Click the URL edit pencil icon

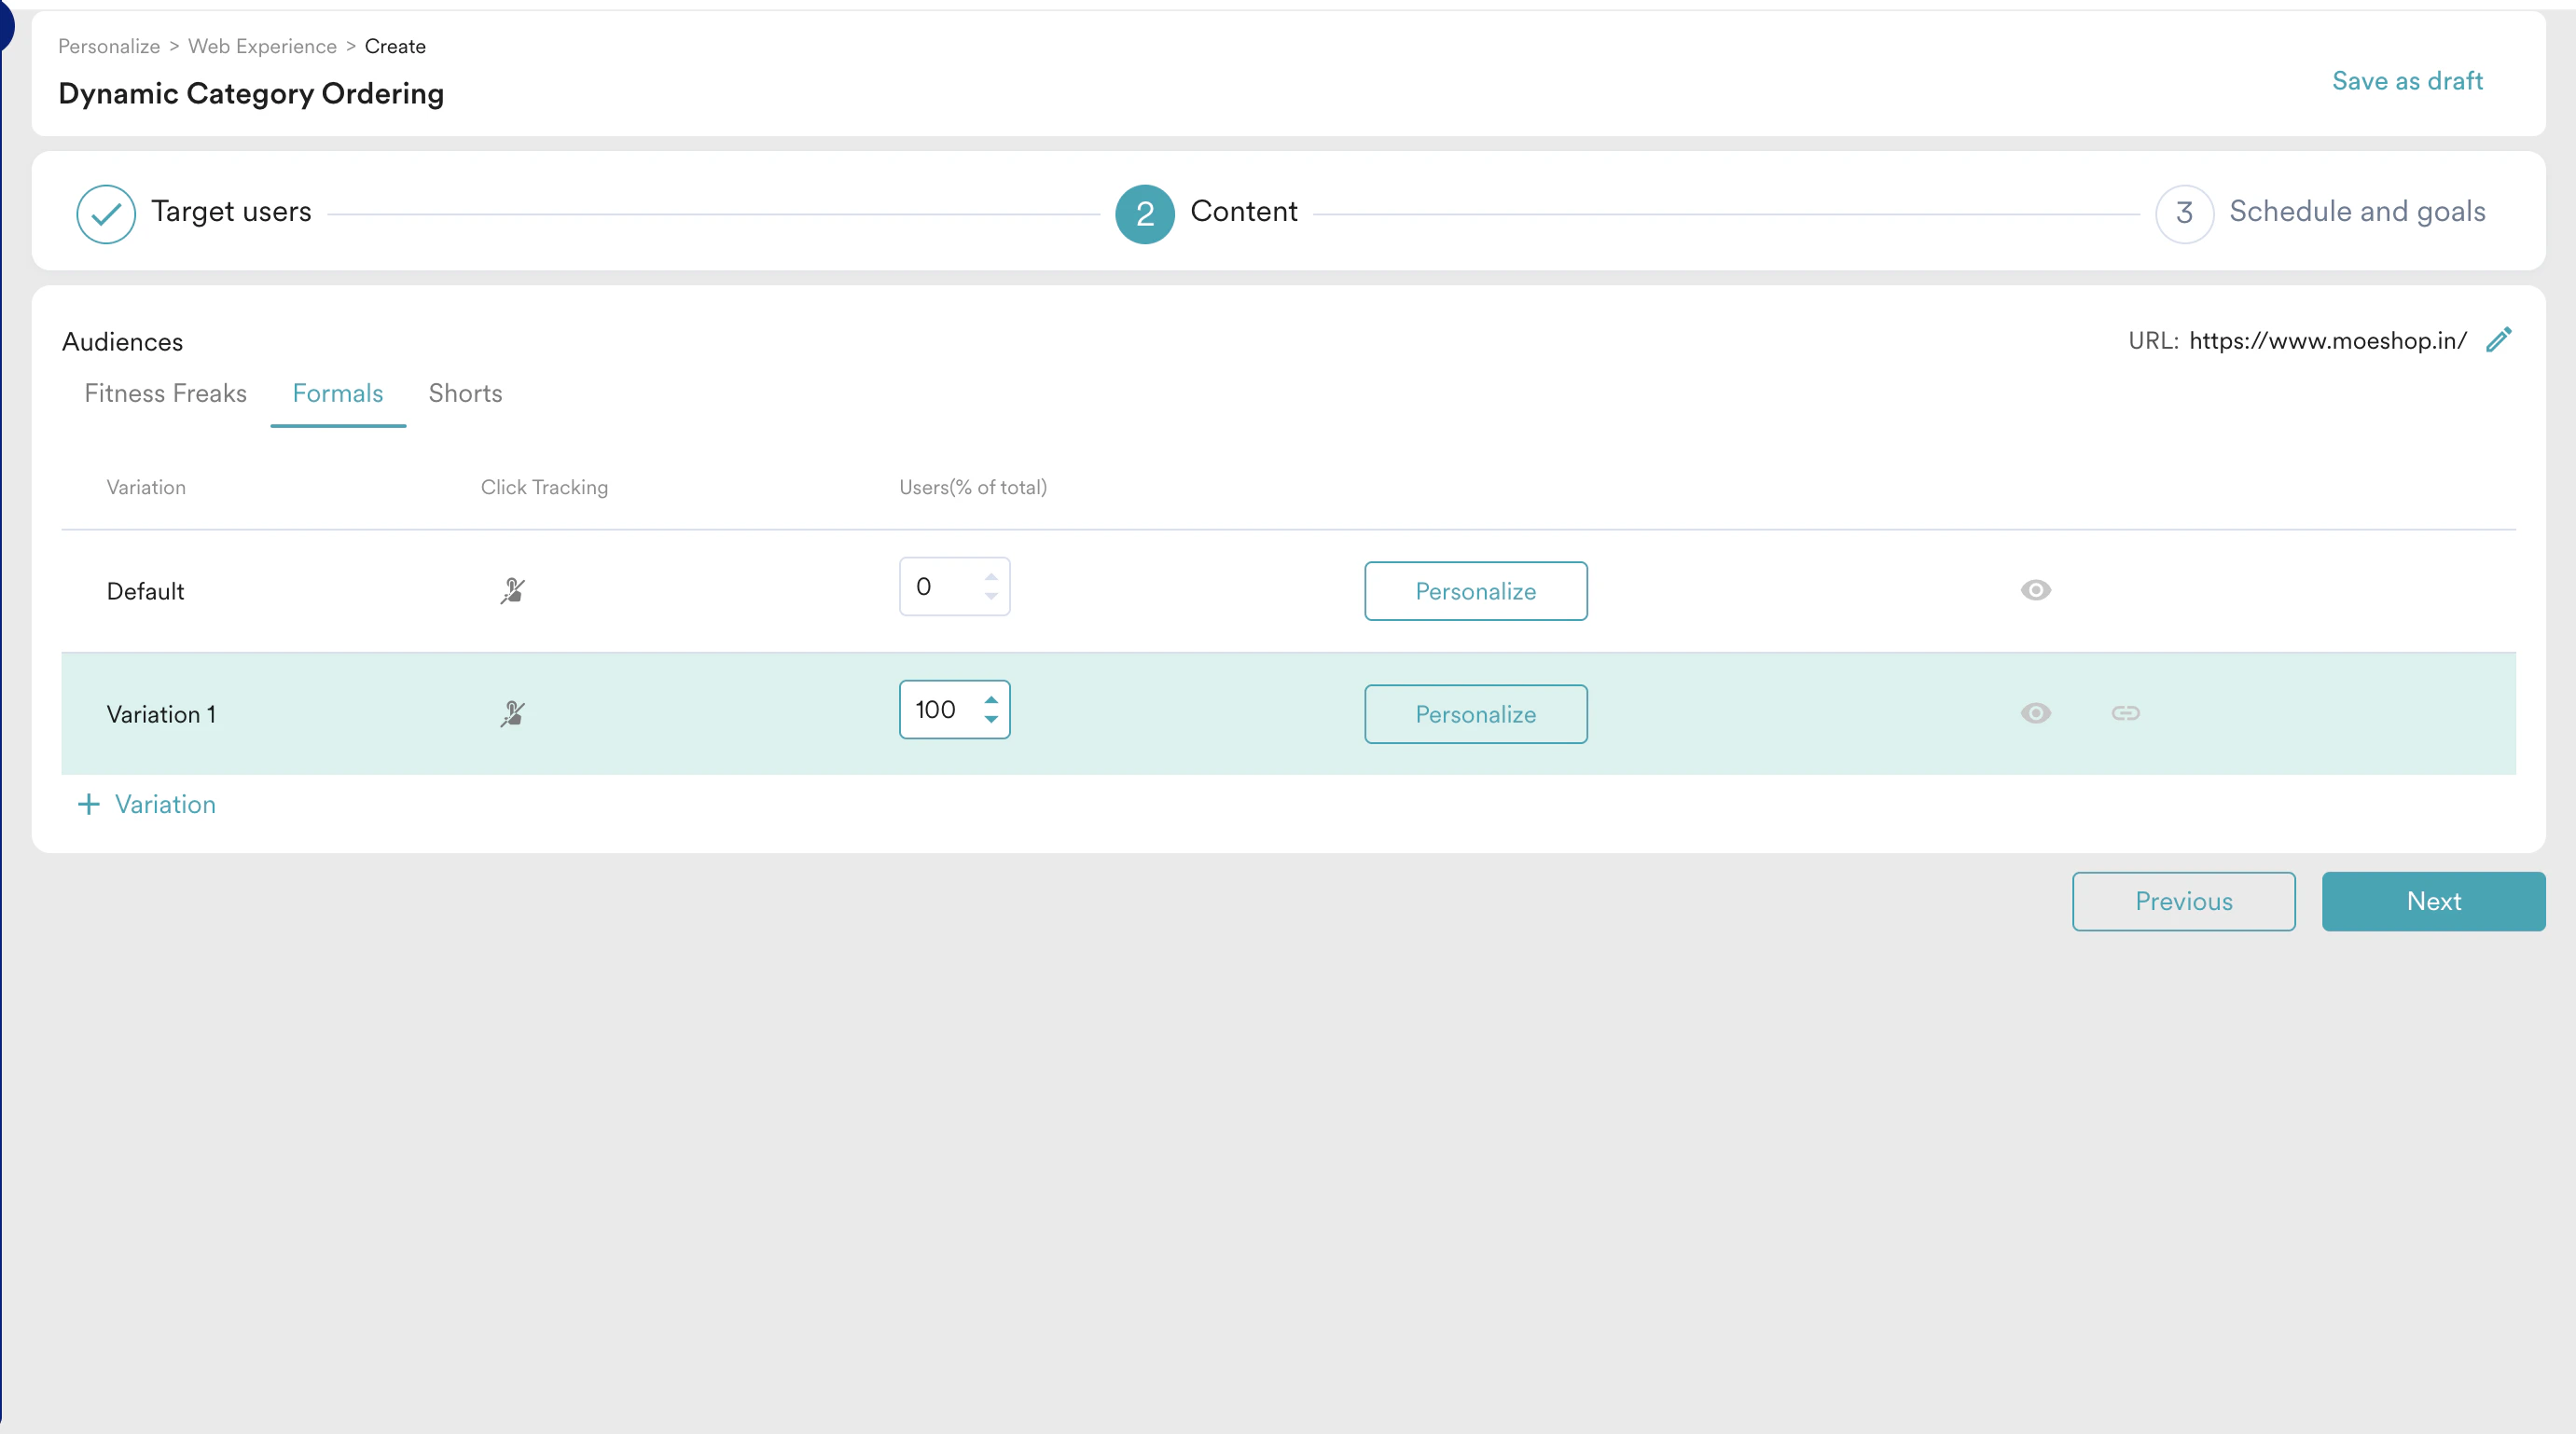2498,340
